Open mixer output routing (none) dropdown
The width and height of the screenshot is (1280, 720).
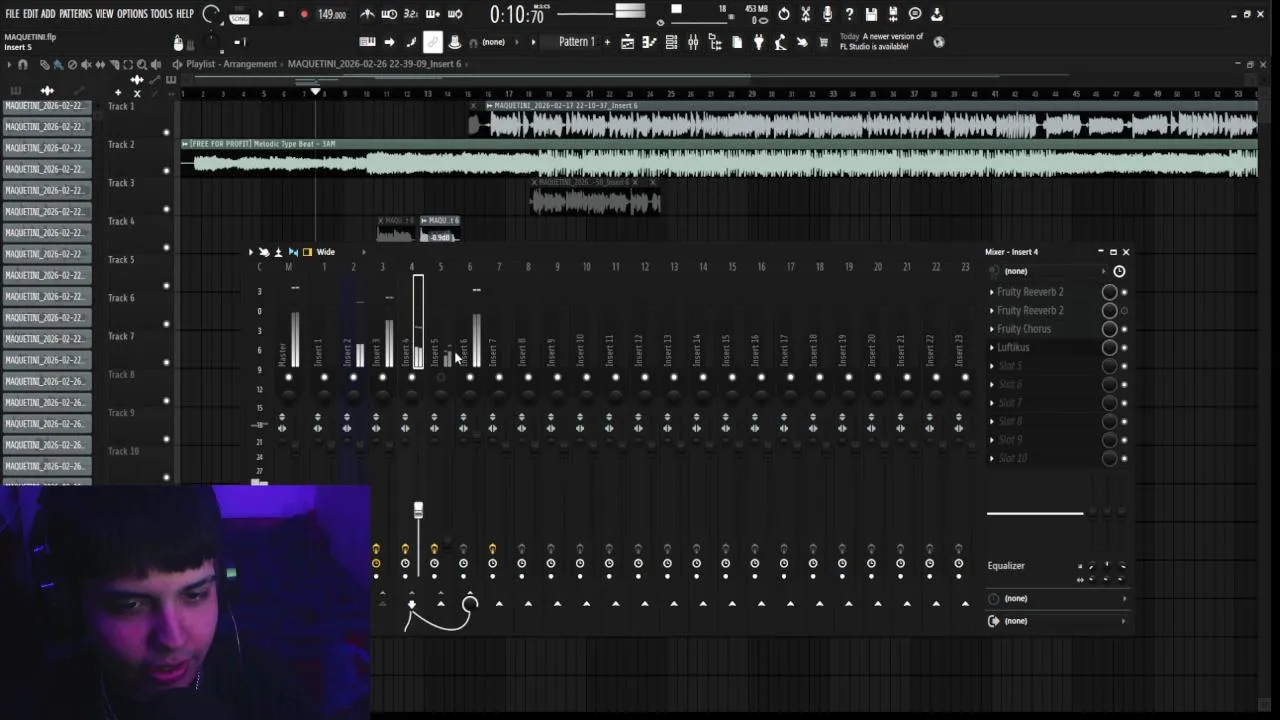1057,621
